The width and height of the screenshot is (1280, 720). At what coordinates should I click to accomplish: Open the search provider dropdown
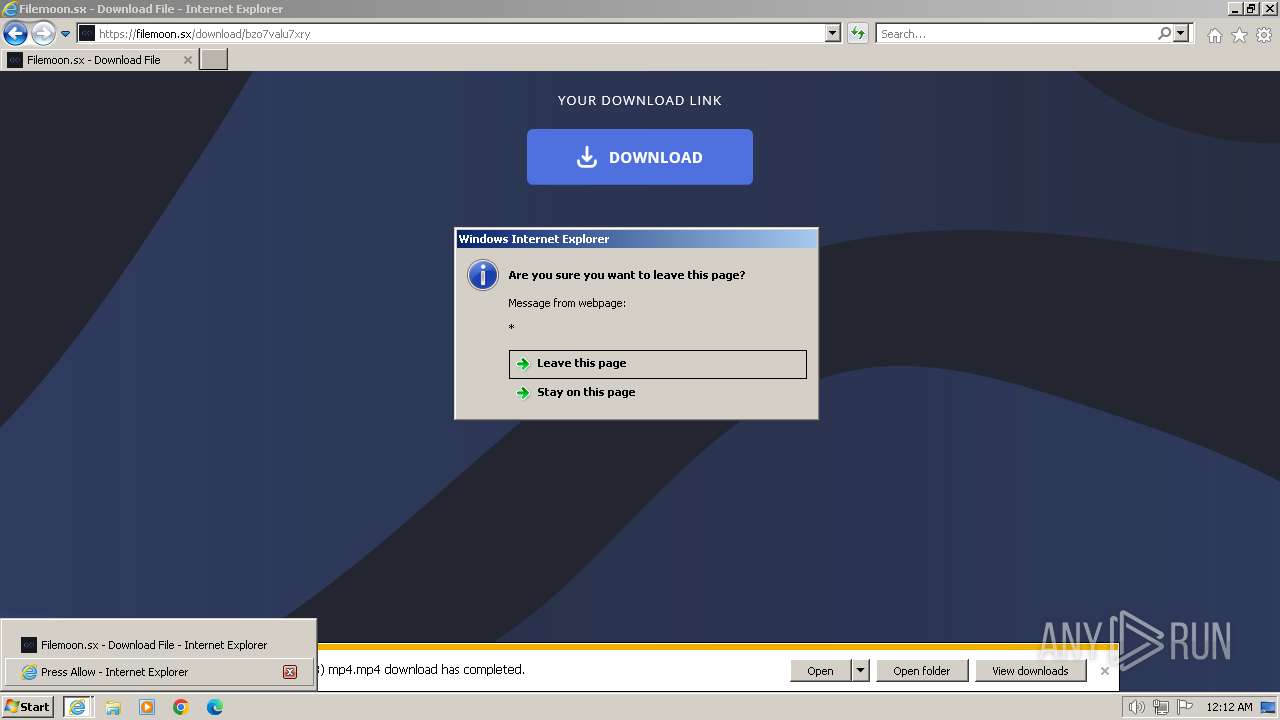point(1181,34)
